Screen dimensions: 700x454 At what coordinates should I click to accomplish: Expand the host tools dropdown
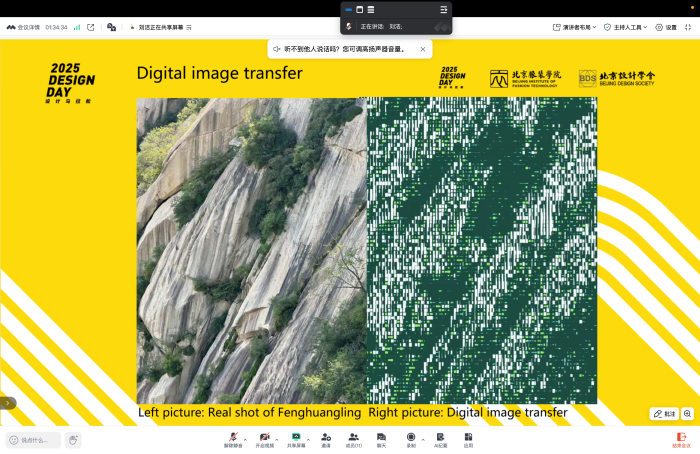click(x=626, y=27)
